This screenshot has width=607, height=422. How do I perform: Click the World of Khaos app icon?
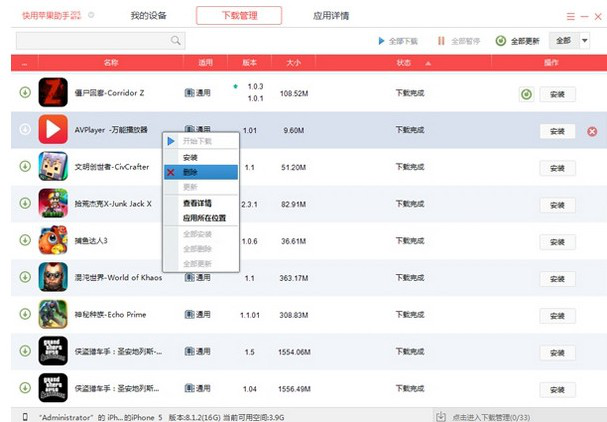click(x=53, y=277)
